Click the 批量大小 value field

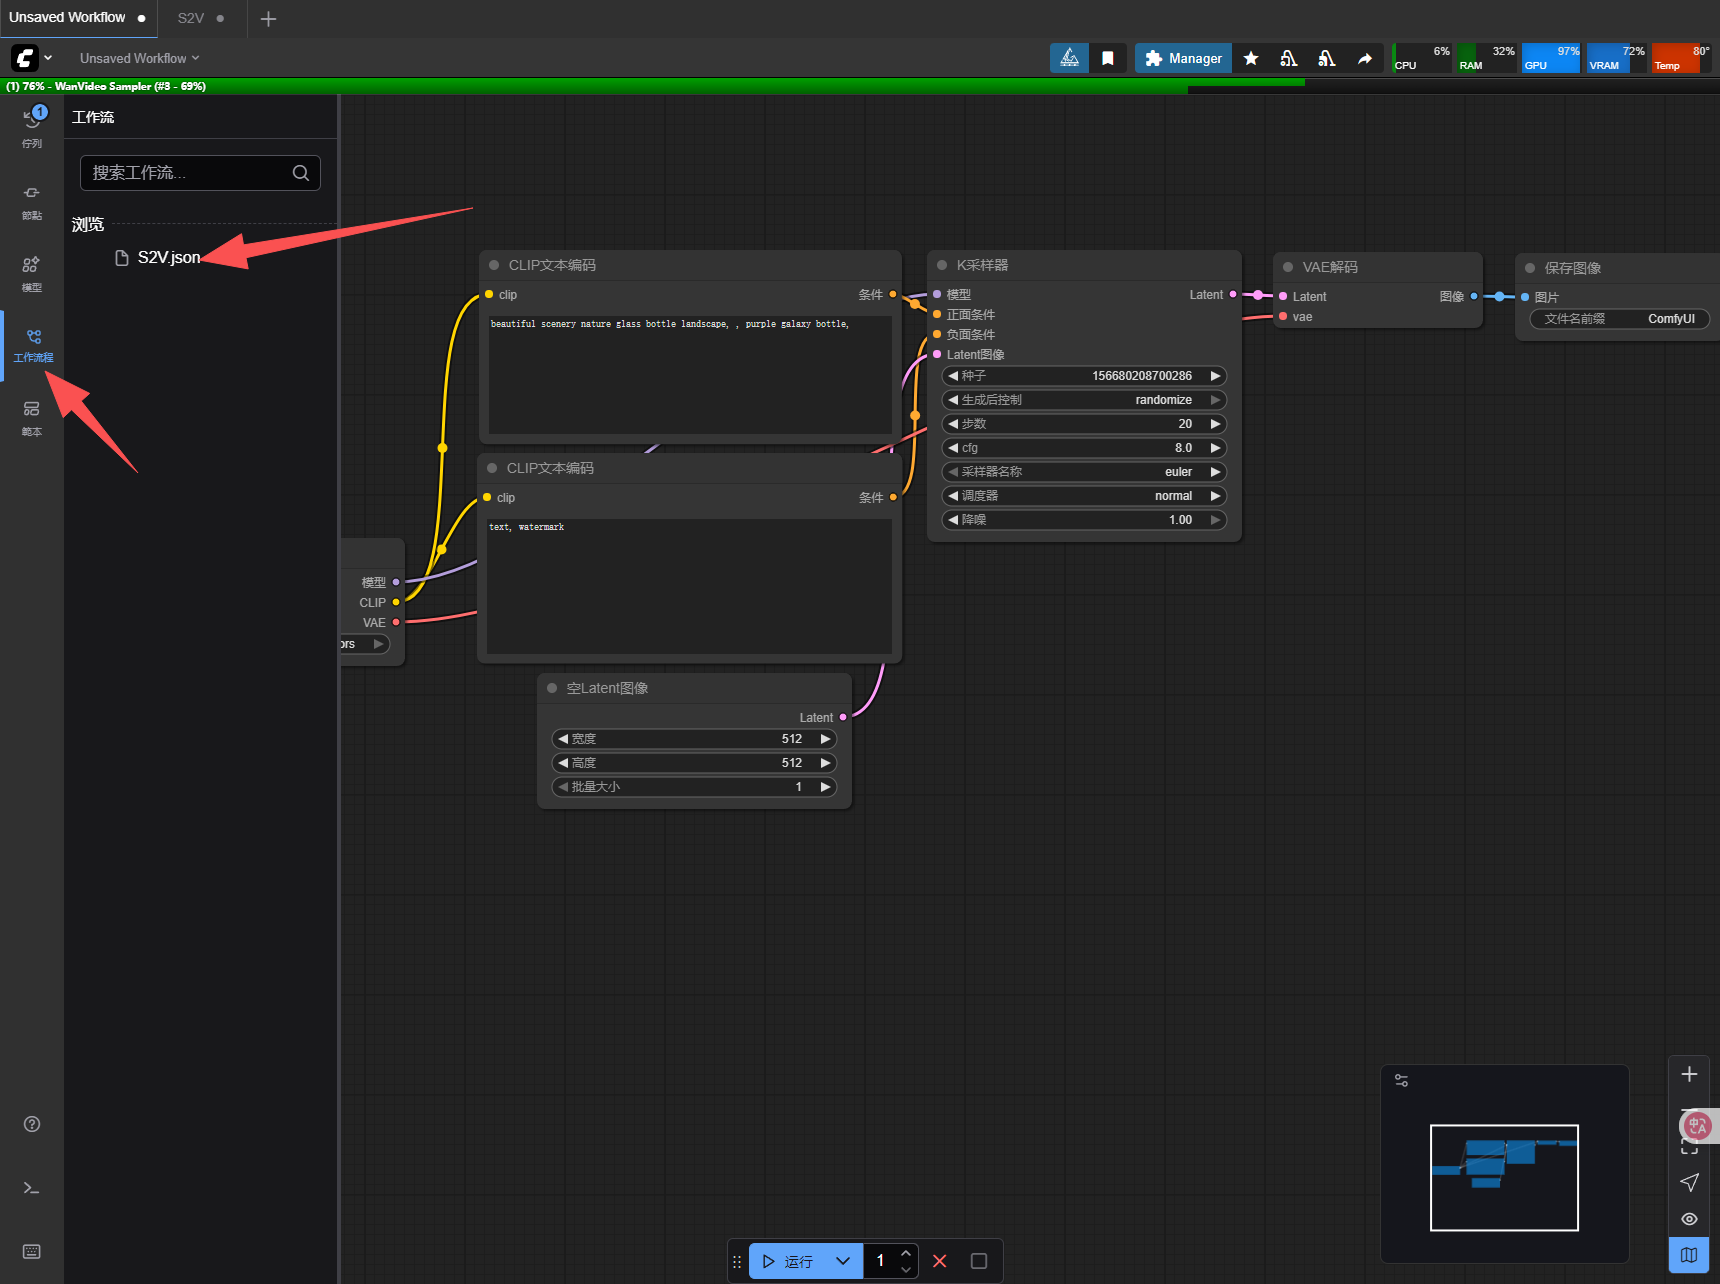694,787
